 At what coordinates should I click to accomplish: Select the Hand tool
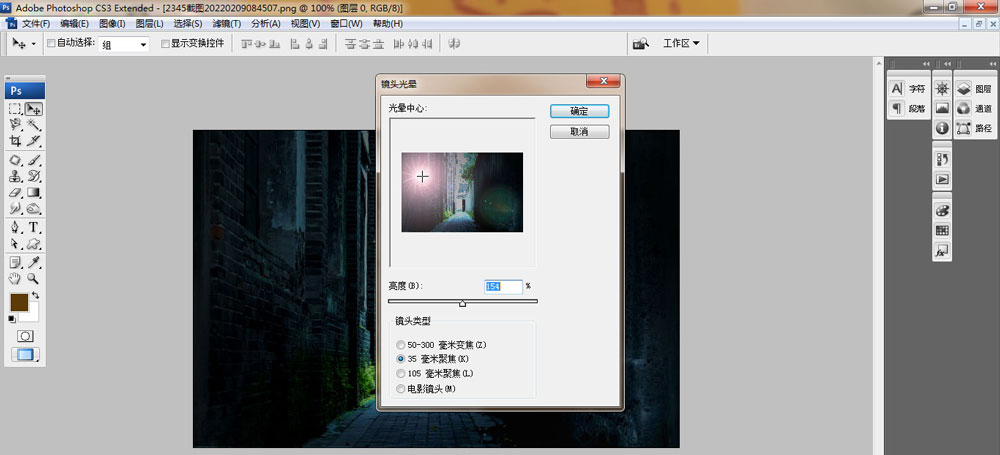[x=16, y=278]
